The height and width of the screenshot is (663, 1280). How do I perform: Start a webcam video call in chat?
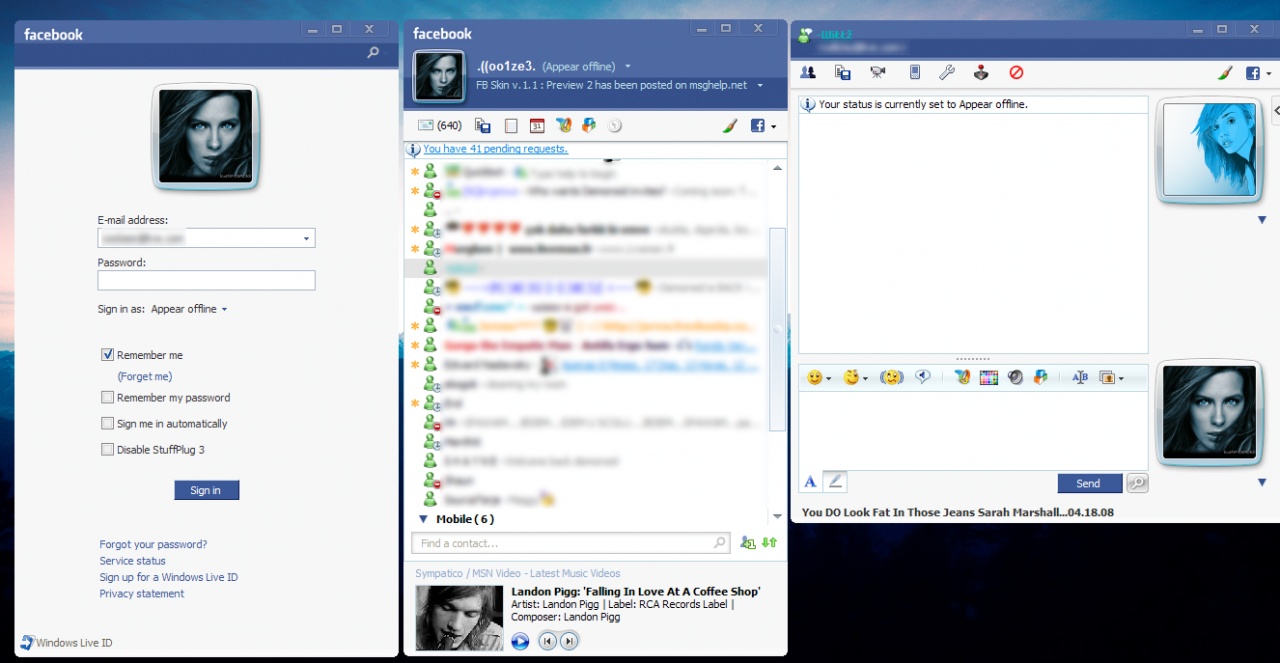pos(878,72)
